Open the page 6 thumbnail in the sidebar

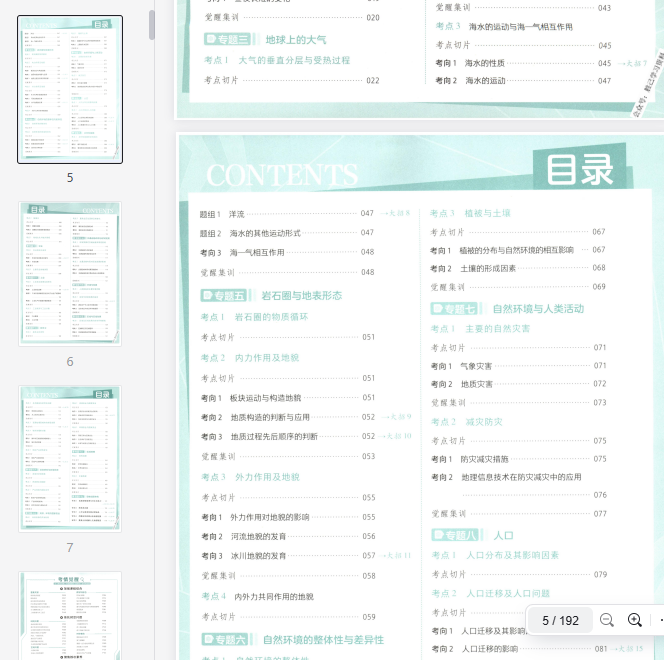[70, 274]
